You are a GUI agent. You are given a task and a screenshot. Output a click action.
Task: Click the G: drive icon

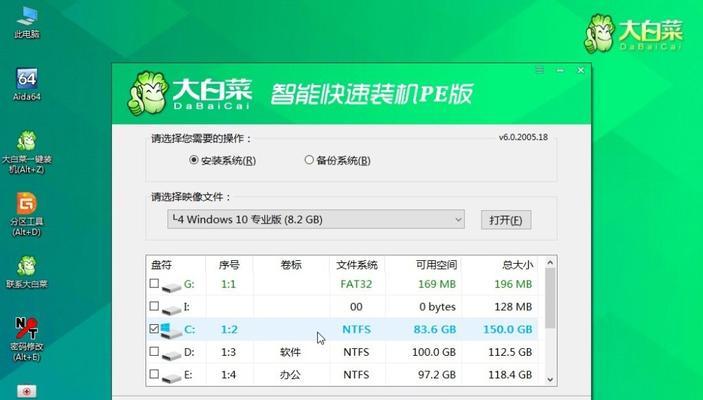172,286
